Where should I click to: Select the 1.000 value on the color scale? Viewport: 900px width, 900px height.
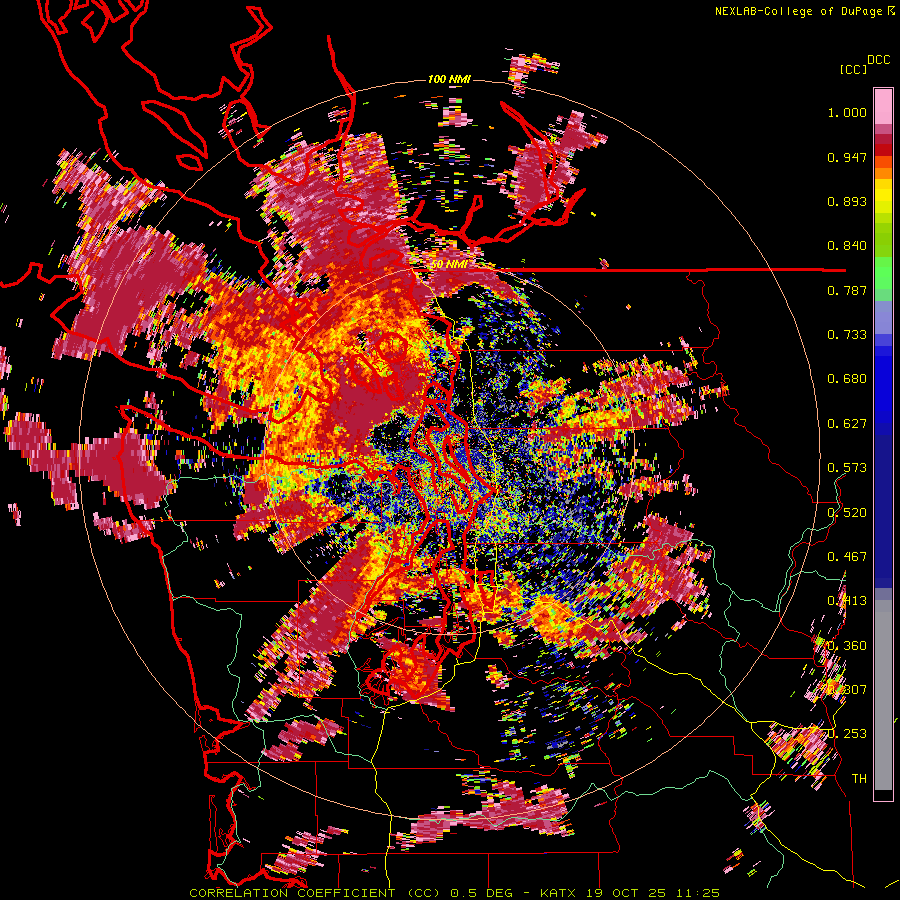(847, 112)
